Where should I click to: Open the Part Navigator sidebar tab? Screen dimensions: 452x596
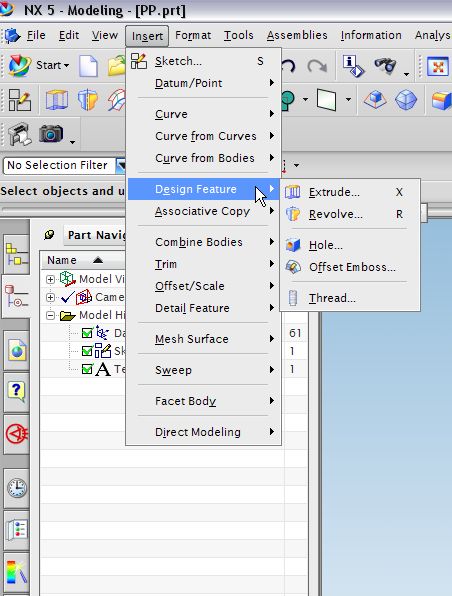[x=16, y=295]
